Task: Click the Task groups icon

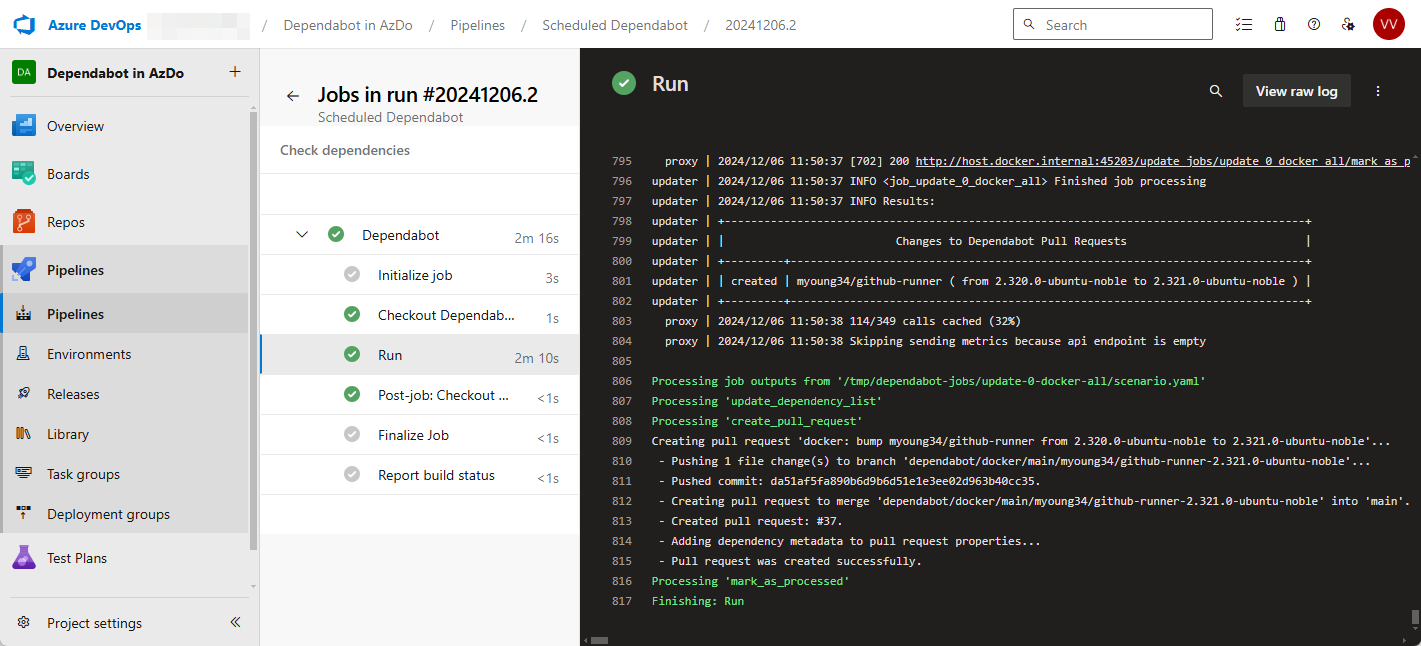Action: point(24,474)
